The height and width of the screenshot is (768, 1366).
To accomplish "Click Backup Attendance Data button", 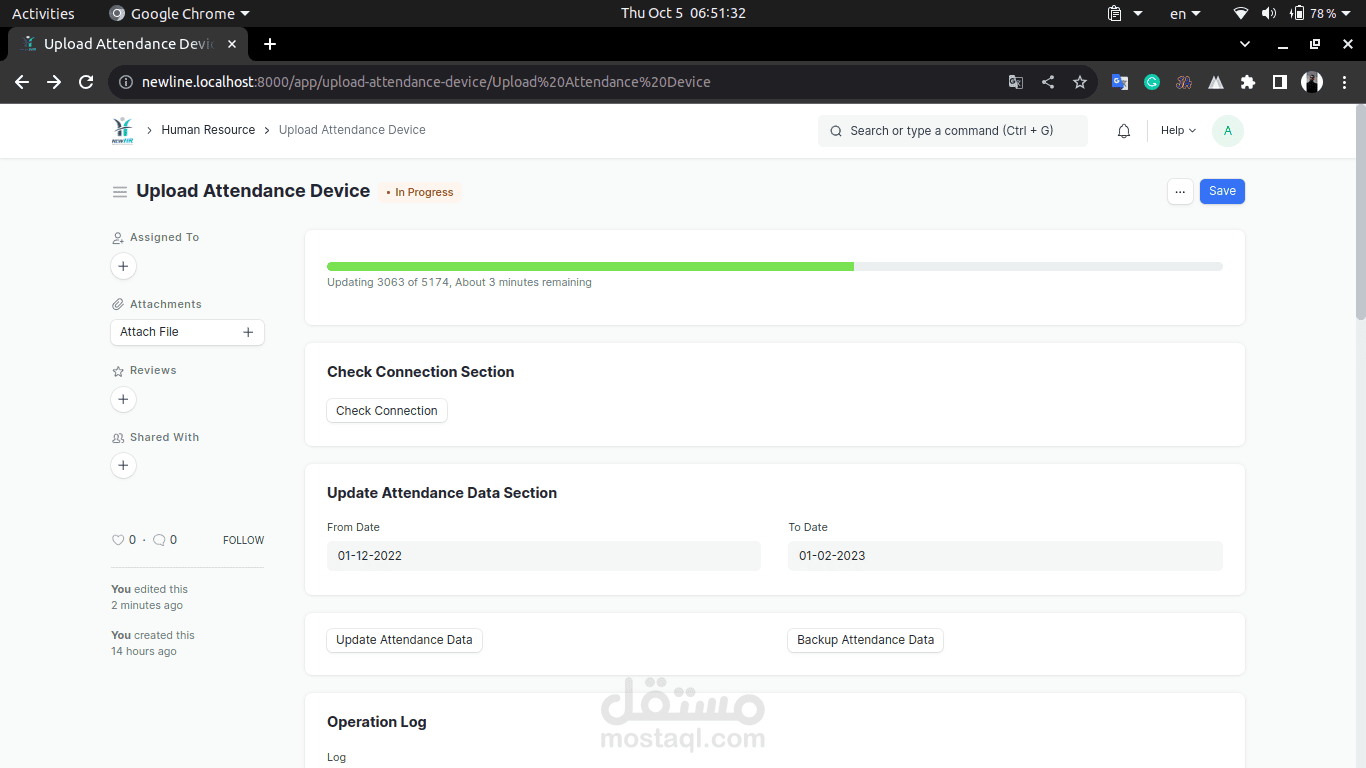I will [x=866, y=640].
